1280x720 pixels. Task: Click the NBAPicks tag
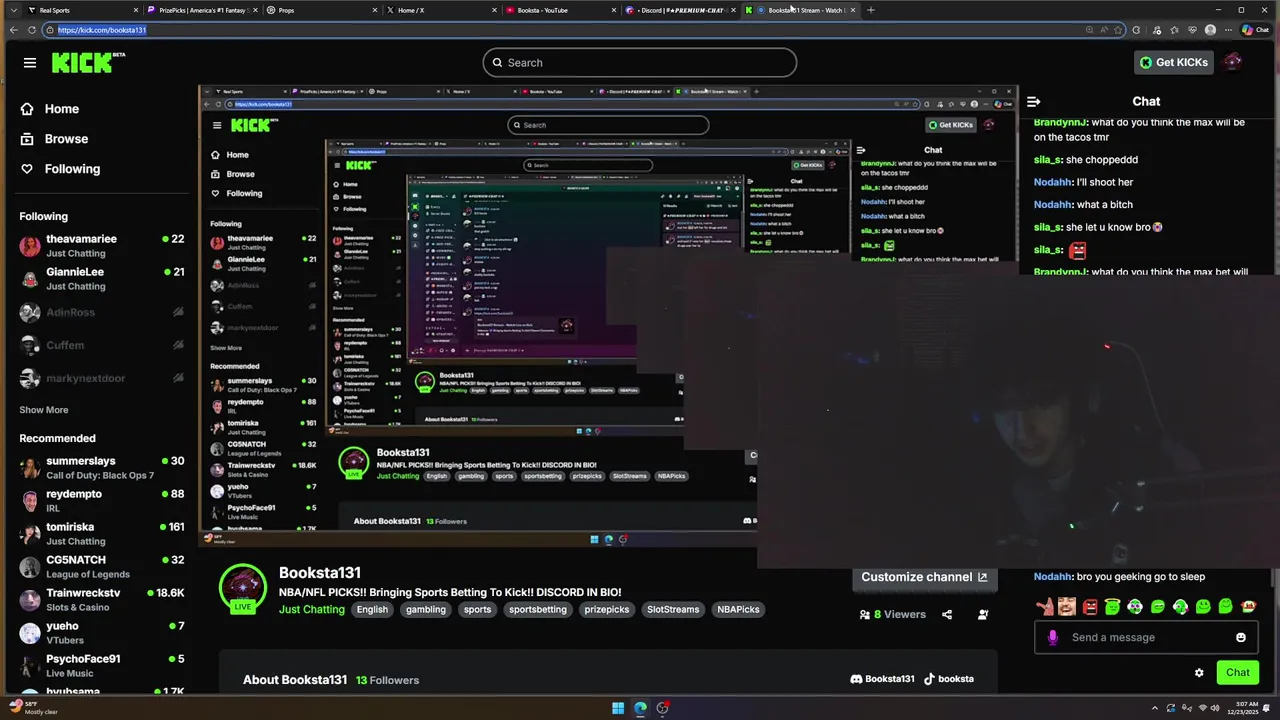click(738, 609)
